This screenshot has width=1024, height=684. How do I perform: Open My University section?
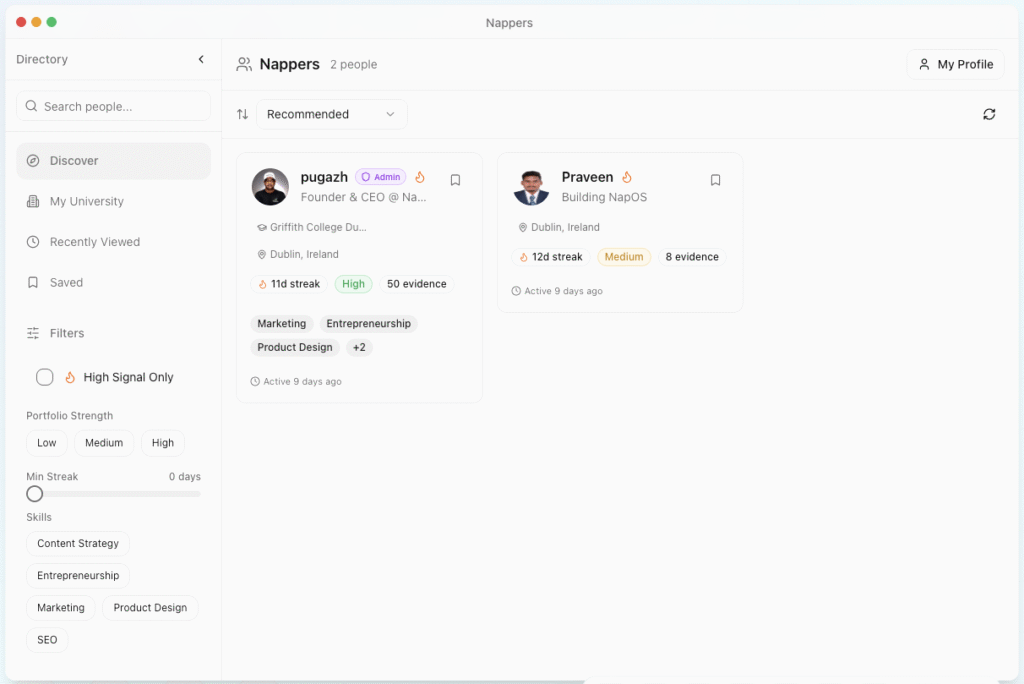[x=87, y=201]
